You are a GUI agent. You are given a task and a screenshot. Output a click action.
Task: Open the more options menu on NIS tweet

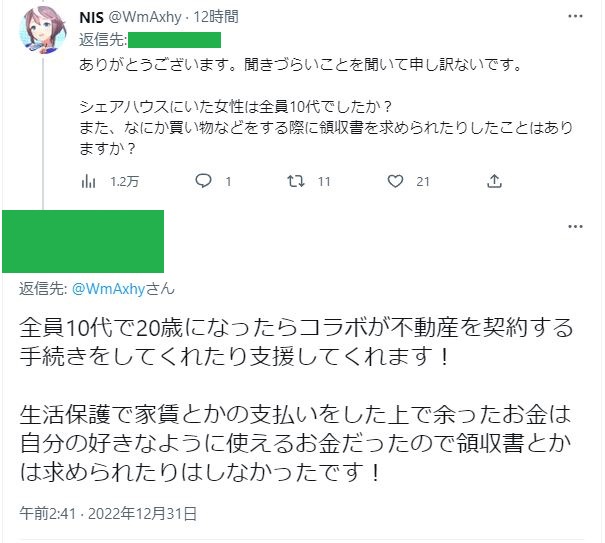[x=574, y=18]
